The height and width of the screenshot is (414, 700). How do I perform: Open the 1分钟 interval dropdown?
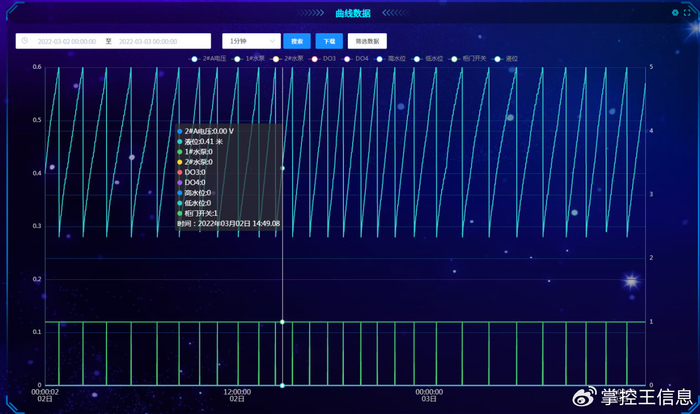tap(250, 42)
